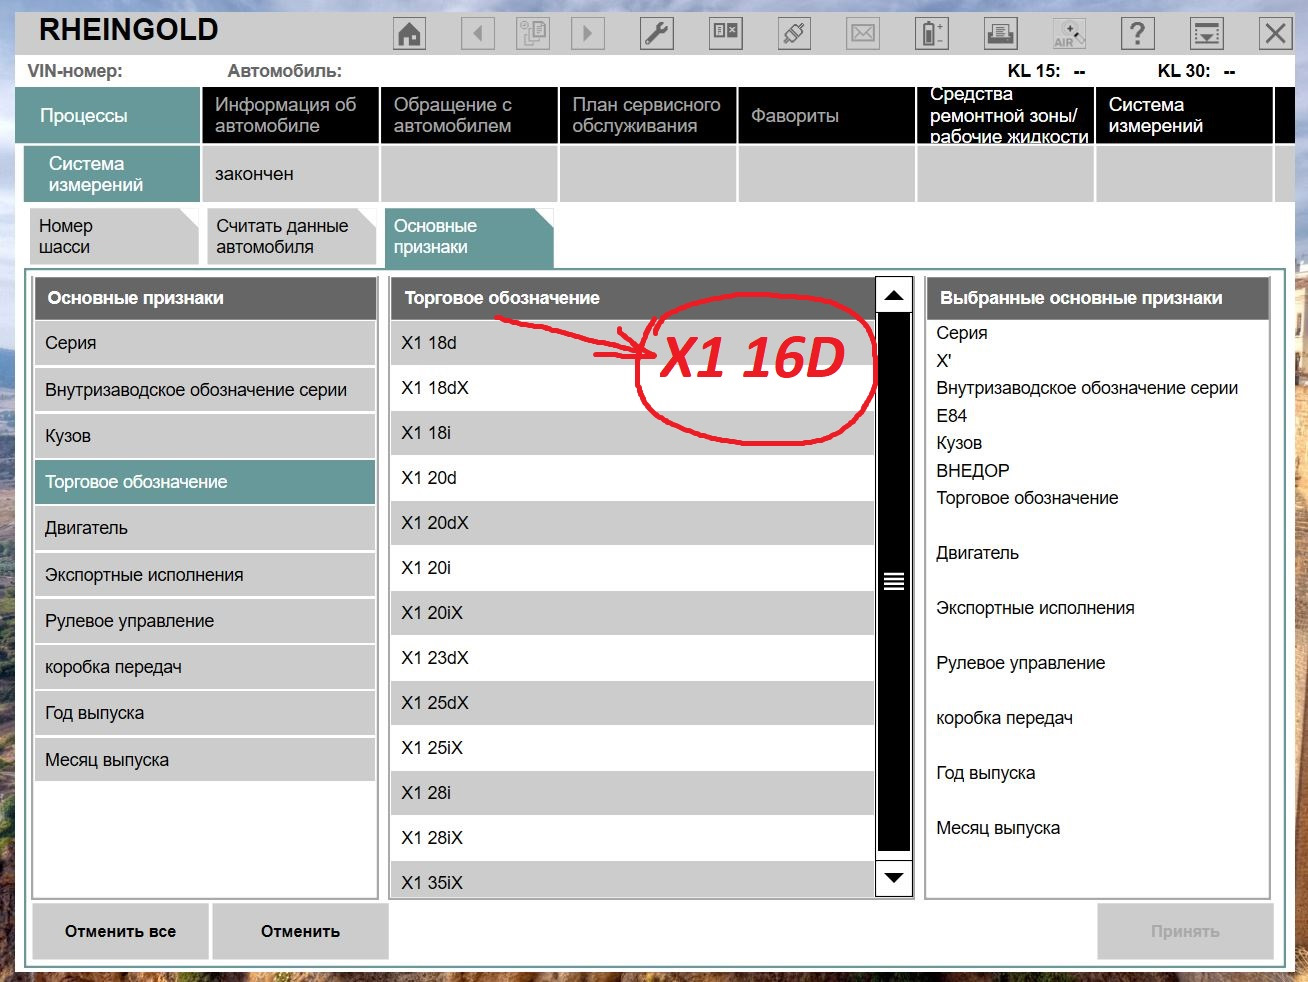This screenshot has width=1308, height=982.
Task: Open the Обращение с автомобилем tab
Action: (469, 115)
